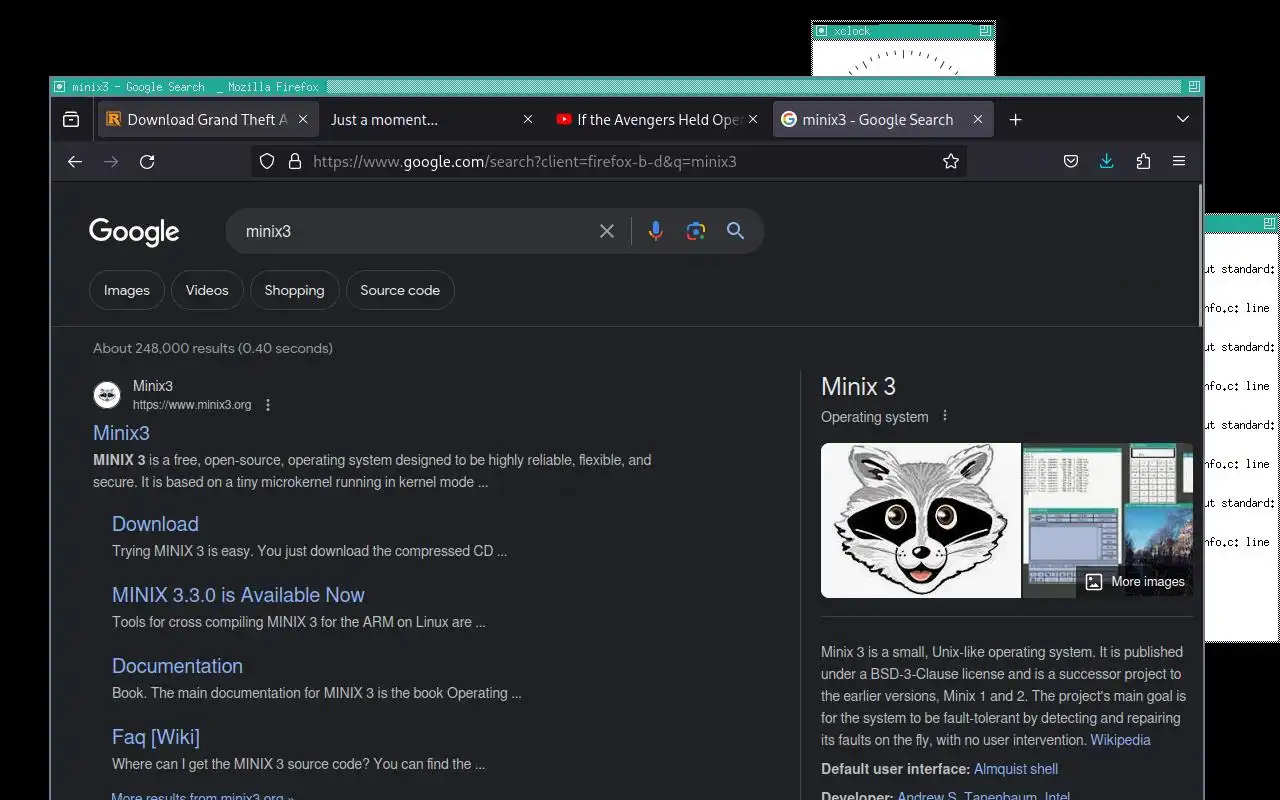Clear the Google search box text
1280x800 pixels.
(x=607, y=231)
